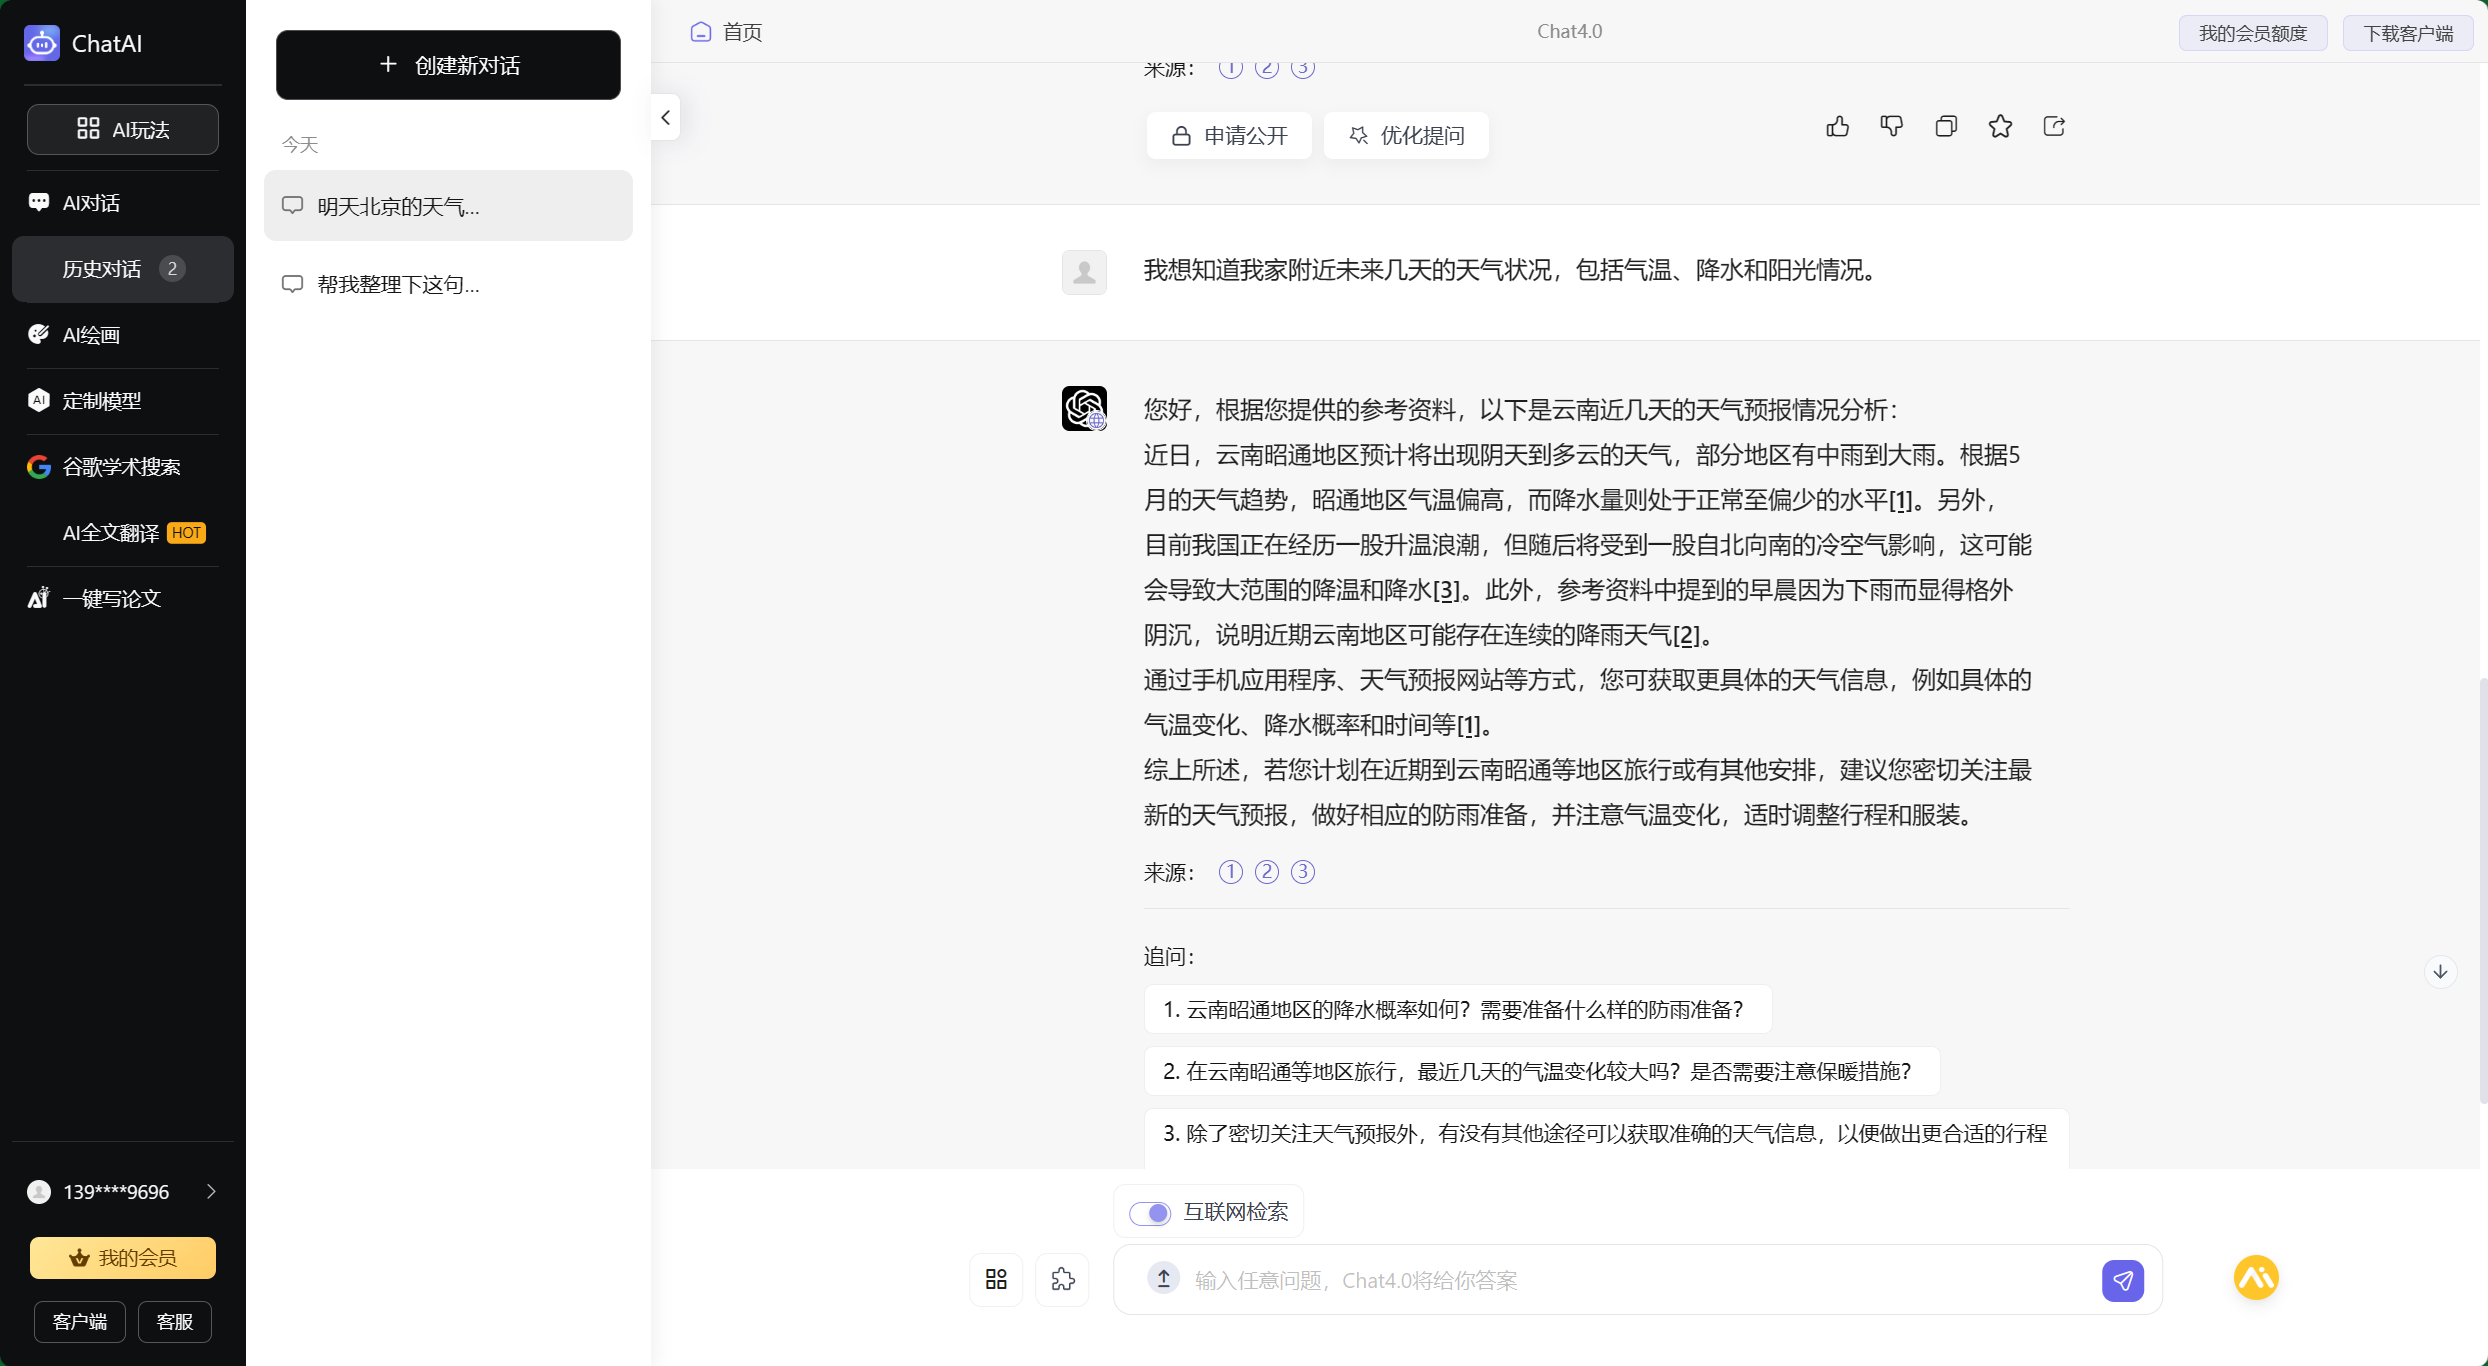Disable the 互联网检索 toggle

(x=1151, y=1212)
